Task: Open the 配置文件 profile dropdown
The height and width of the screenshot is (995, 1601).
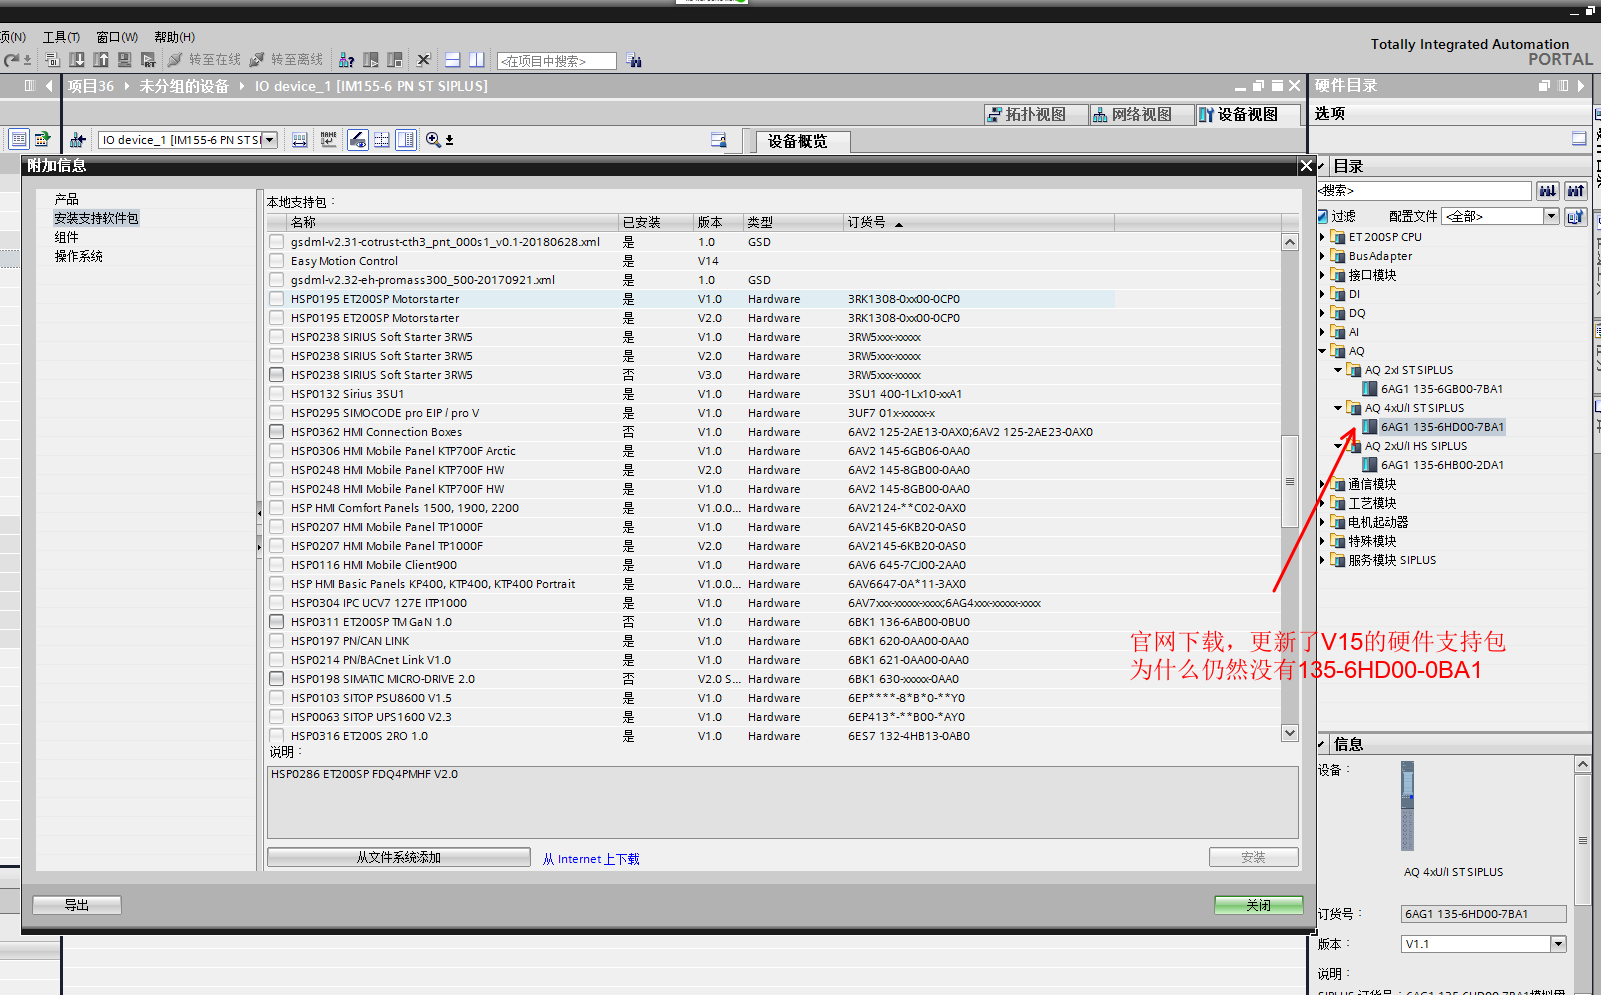Action: 1551,216
